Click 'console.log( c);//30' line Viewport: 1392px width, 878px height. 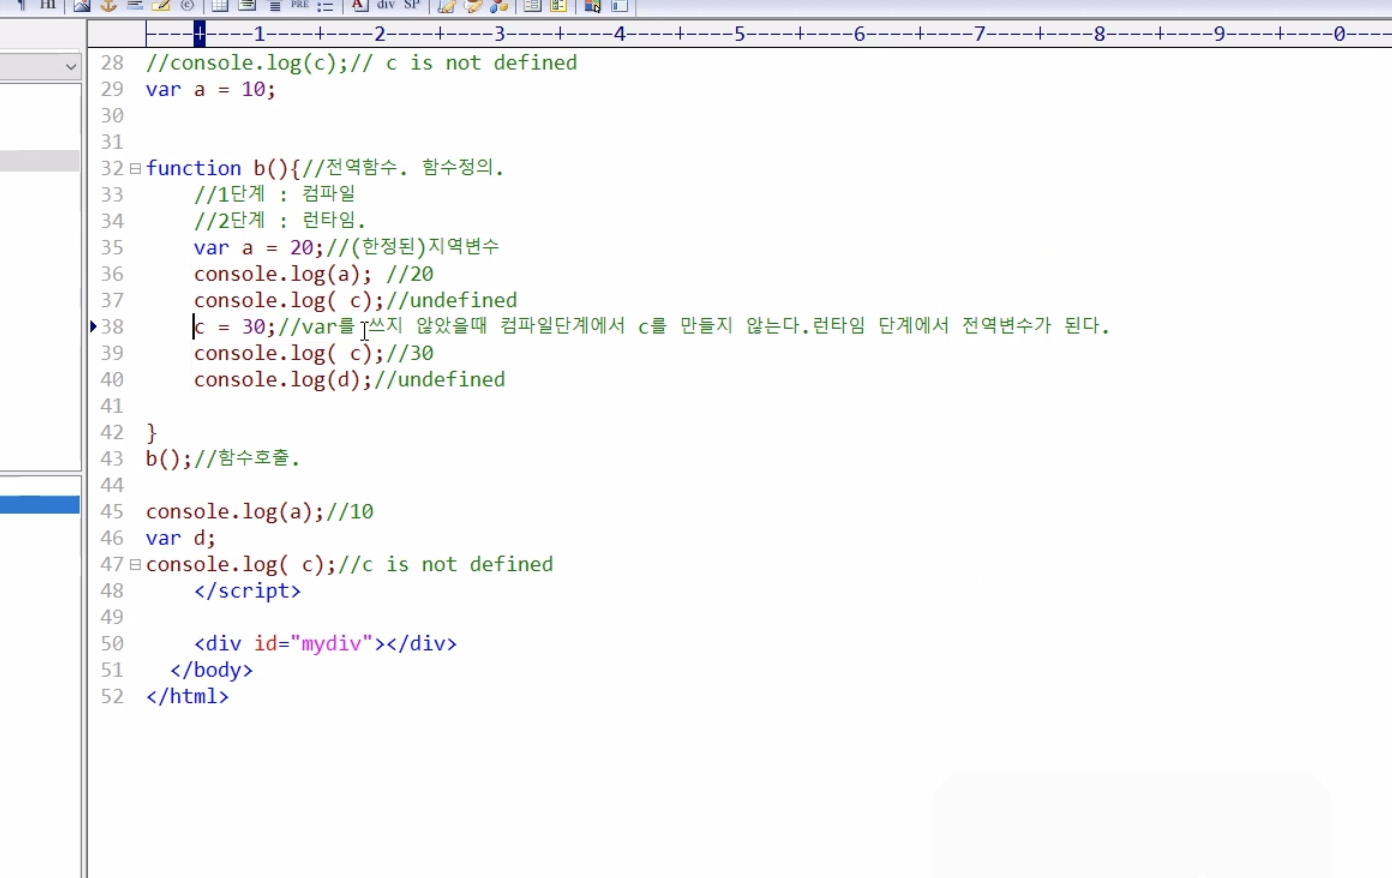pos(313,353)
